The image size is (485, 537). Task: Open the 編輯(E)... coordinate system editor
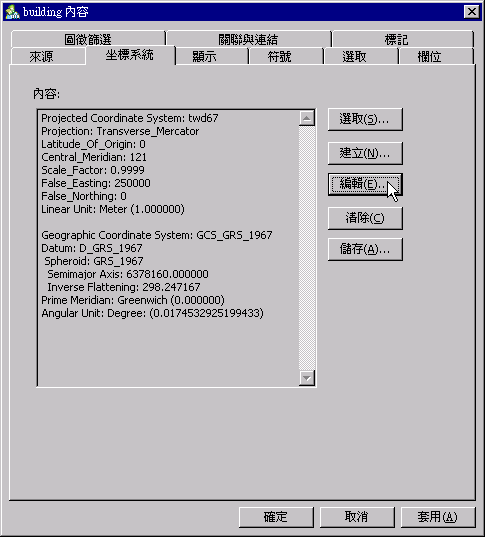click(365, 184)
